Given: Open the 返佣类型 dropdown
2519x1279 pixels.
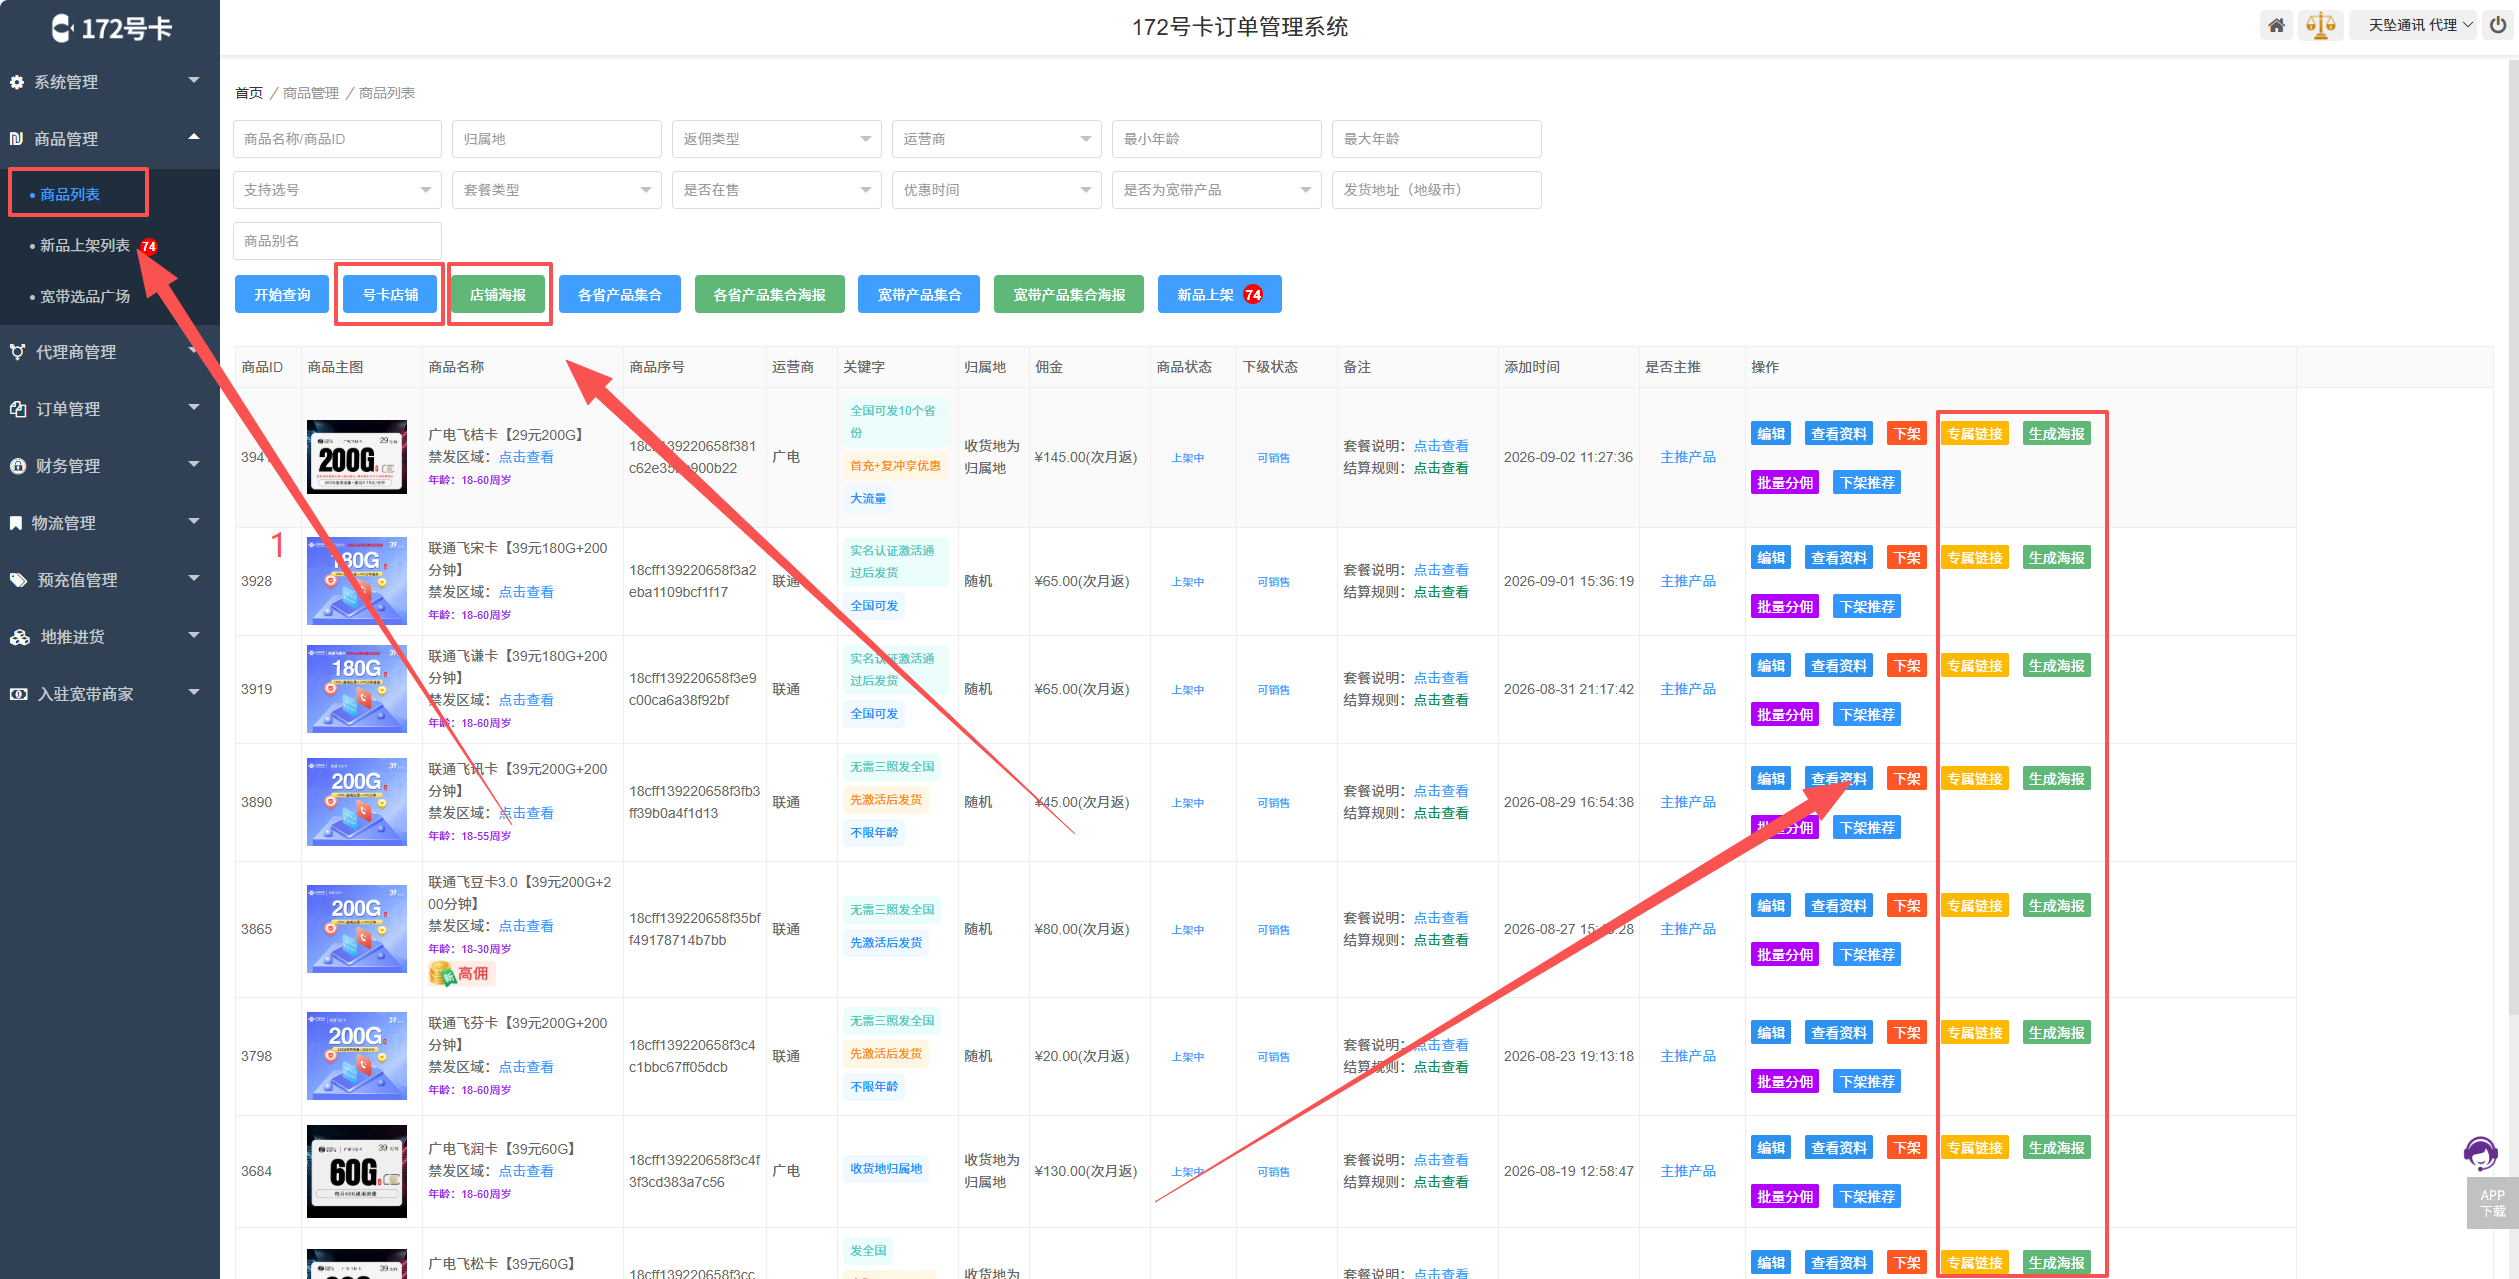Looking at the screenshot, I should click(776, 139).
